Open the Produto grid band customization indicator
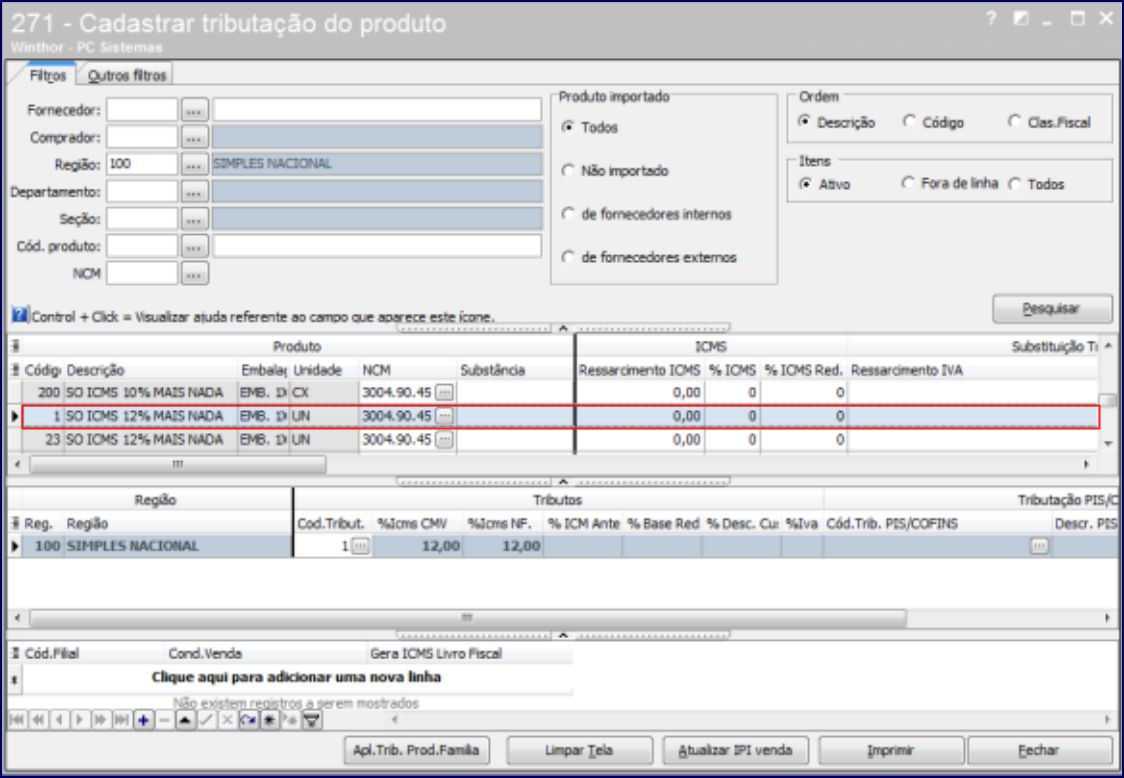 point(14,346)
